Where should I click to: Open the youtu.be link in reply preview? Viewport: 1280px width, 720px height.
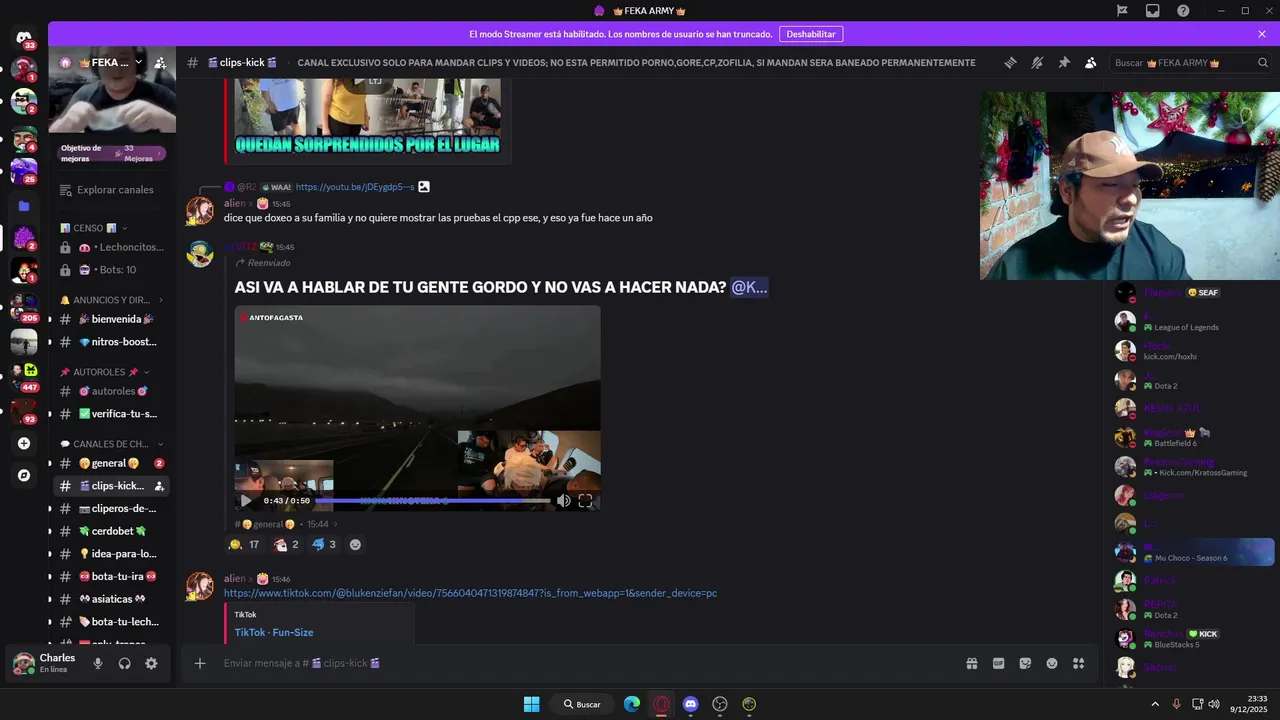[x=355, y=187]
